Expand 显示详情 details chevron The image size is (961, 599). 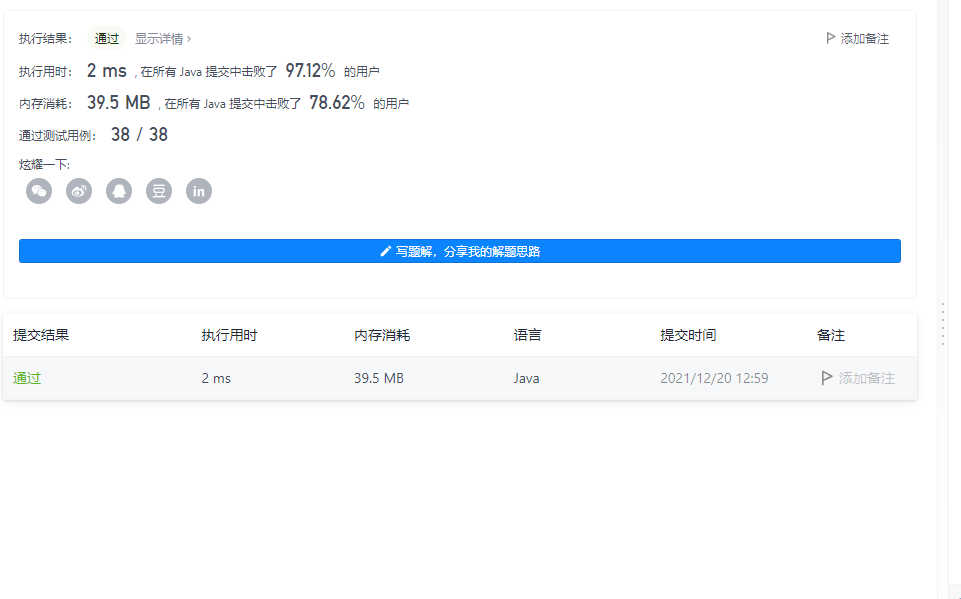(189, 39)
